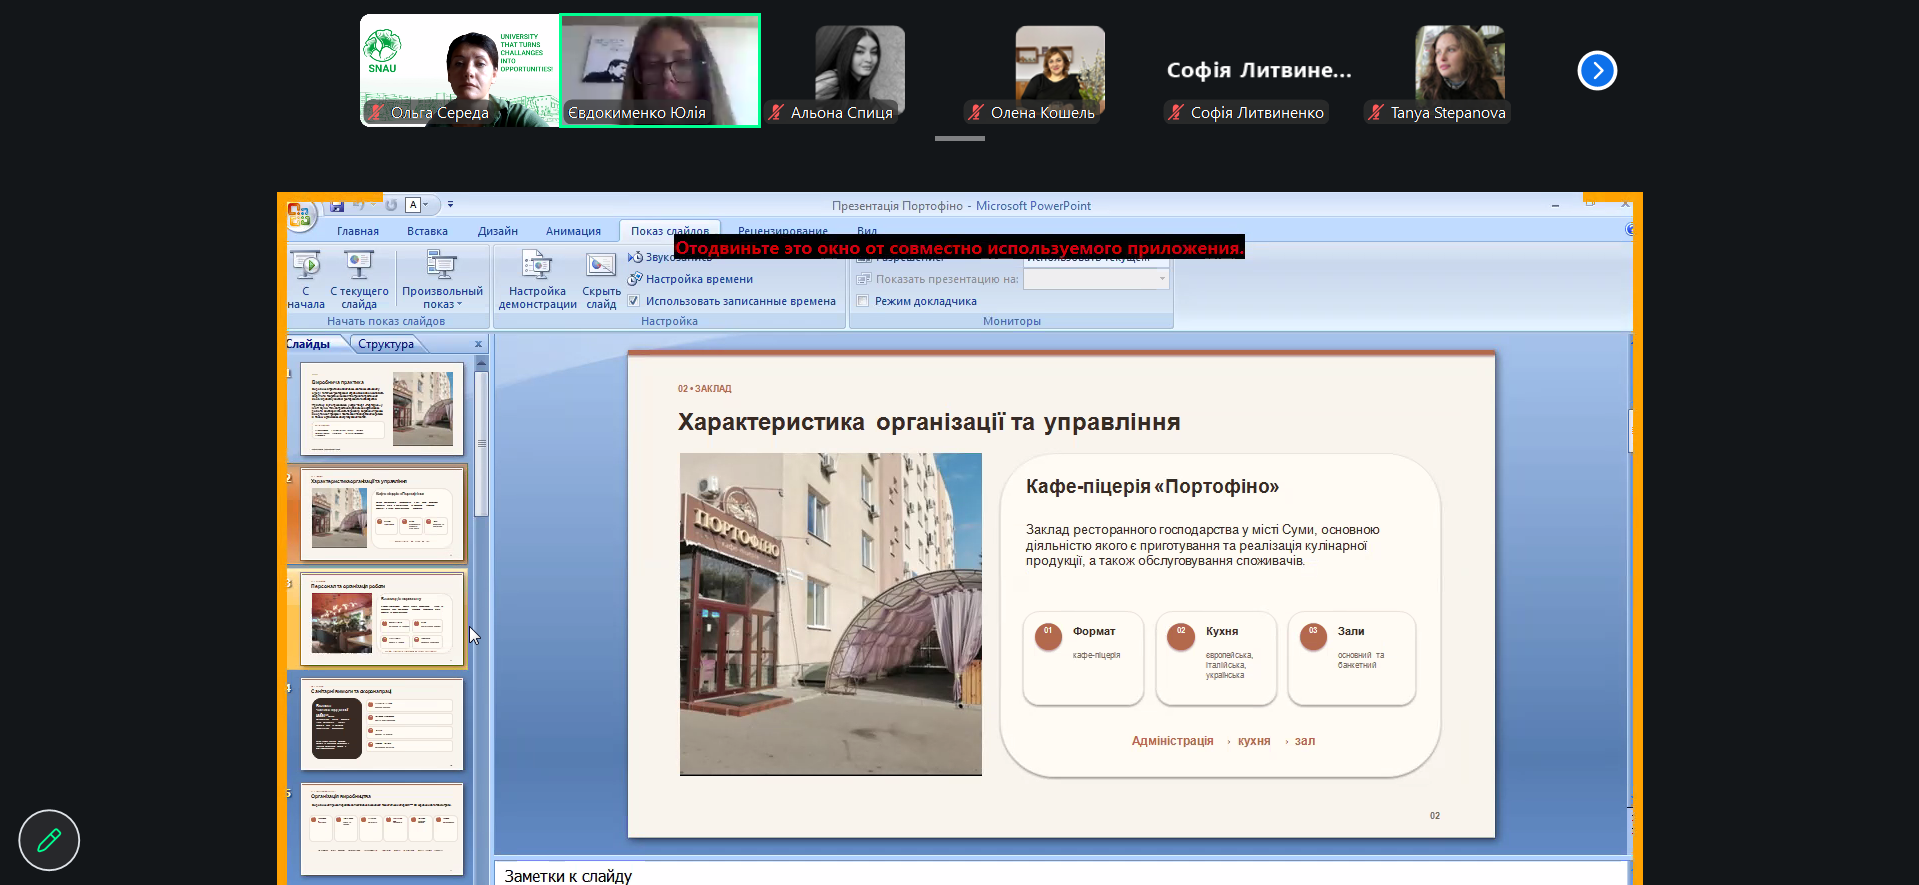The height and width of the screenshot is (885, 1919).
Task: Start slideshow from current slide
Action: tap(359, 279)
